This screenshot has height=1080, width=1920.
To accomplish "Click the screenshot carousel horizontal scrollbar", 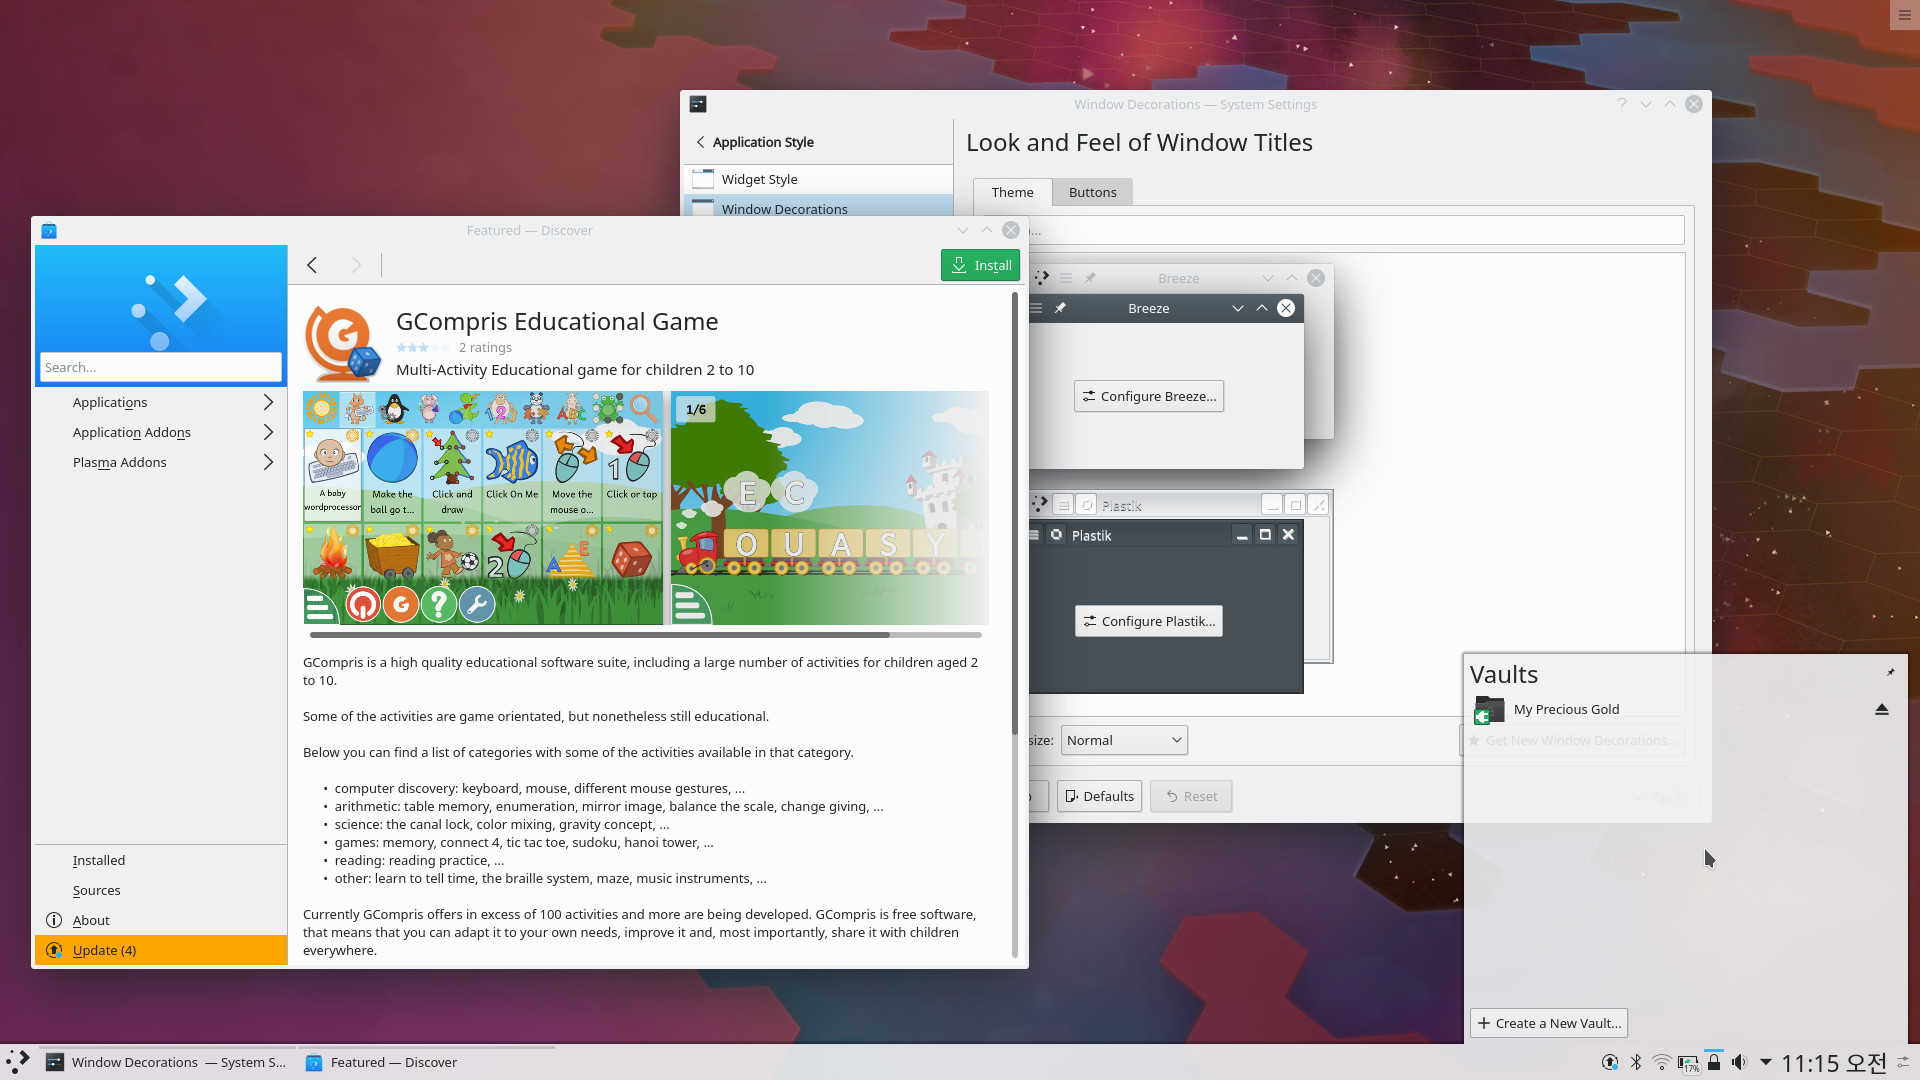I will tap(646, 635).
